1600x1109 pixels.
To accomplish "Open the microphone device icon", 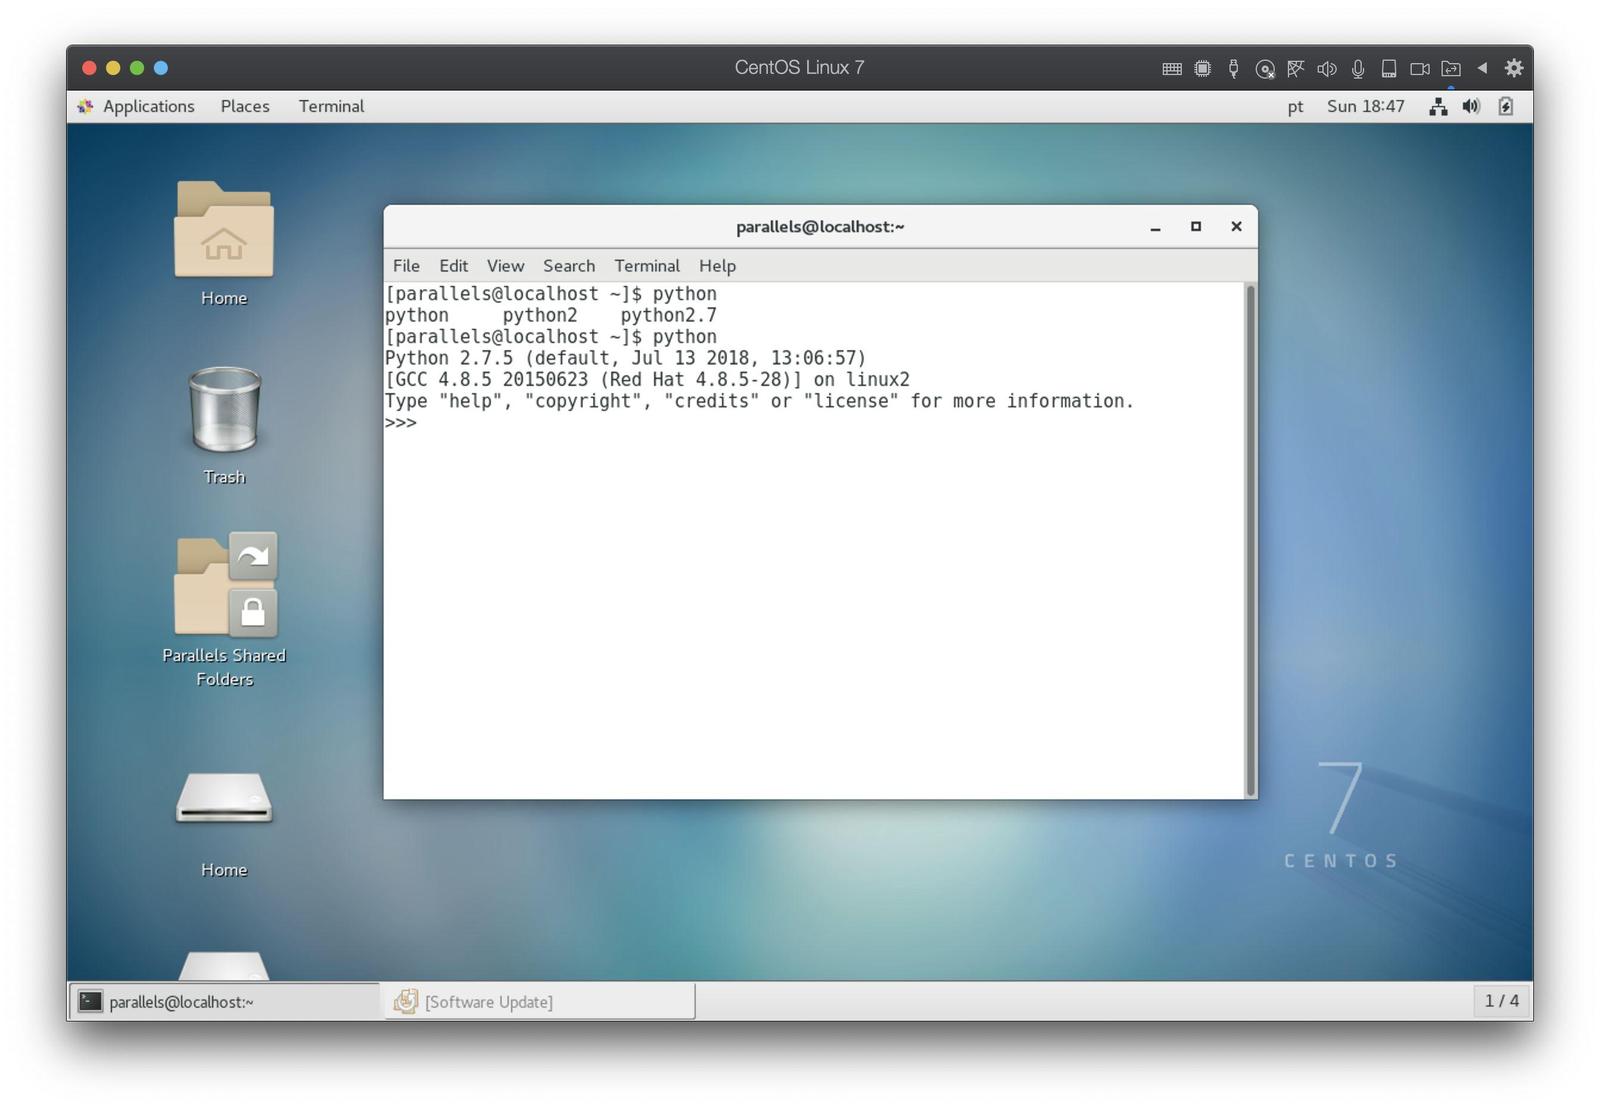I will 1358,68.
